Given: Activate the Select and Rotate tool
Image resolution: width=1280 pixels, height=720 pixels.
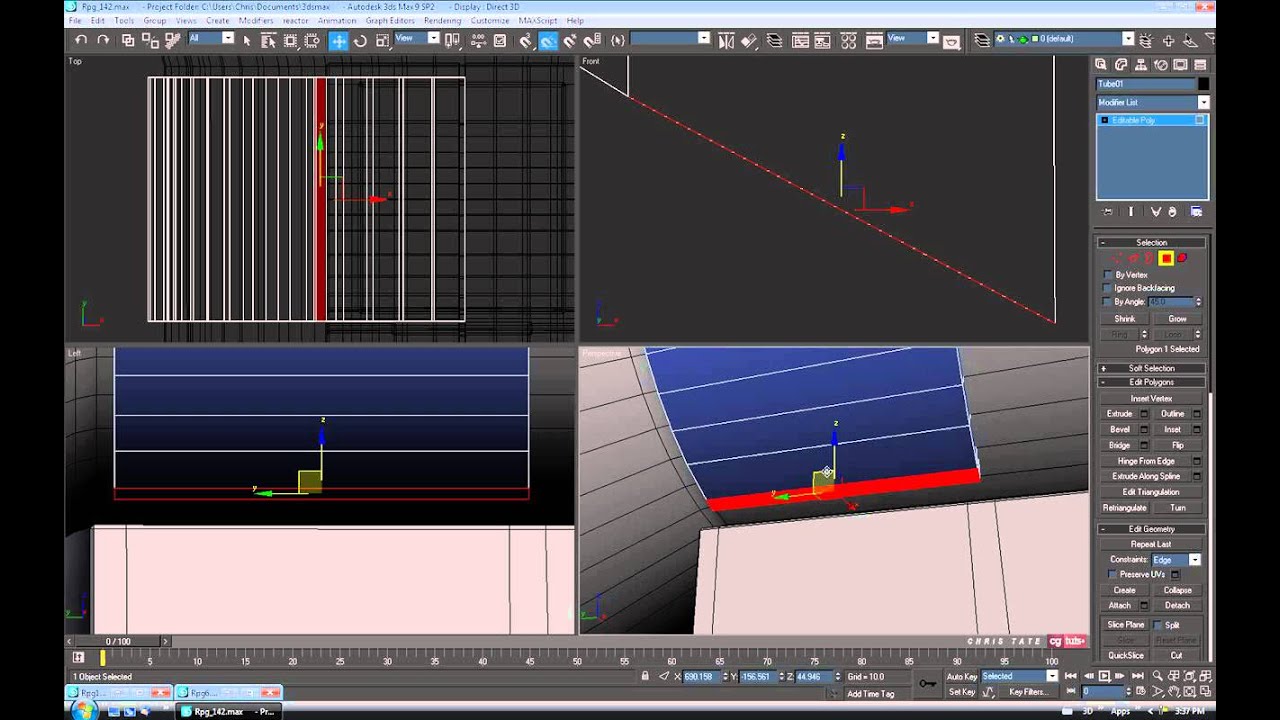Looking at the screenshot, I should click(360, 40).
